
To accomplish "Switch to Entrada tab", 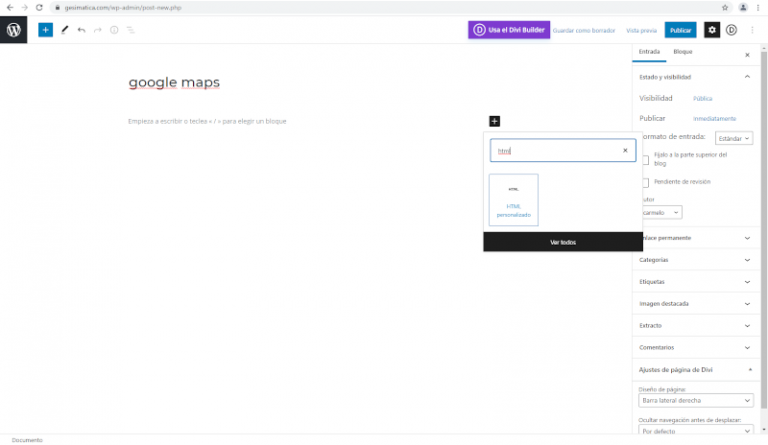I will click(649, 52).
